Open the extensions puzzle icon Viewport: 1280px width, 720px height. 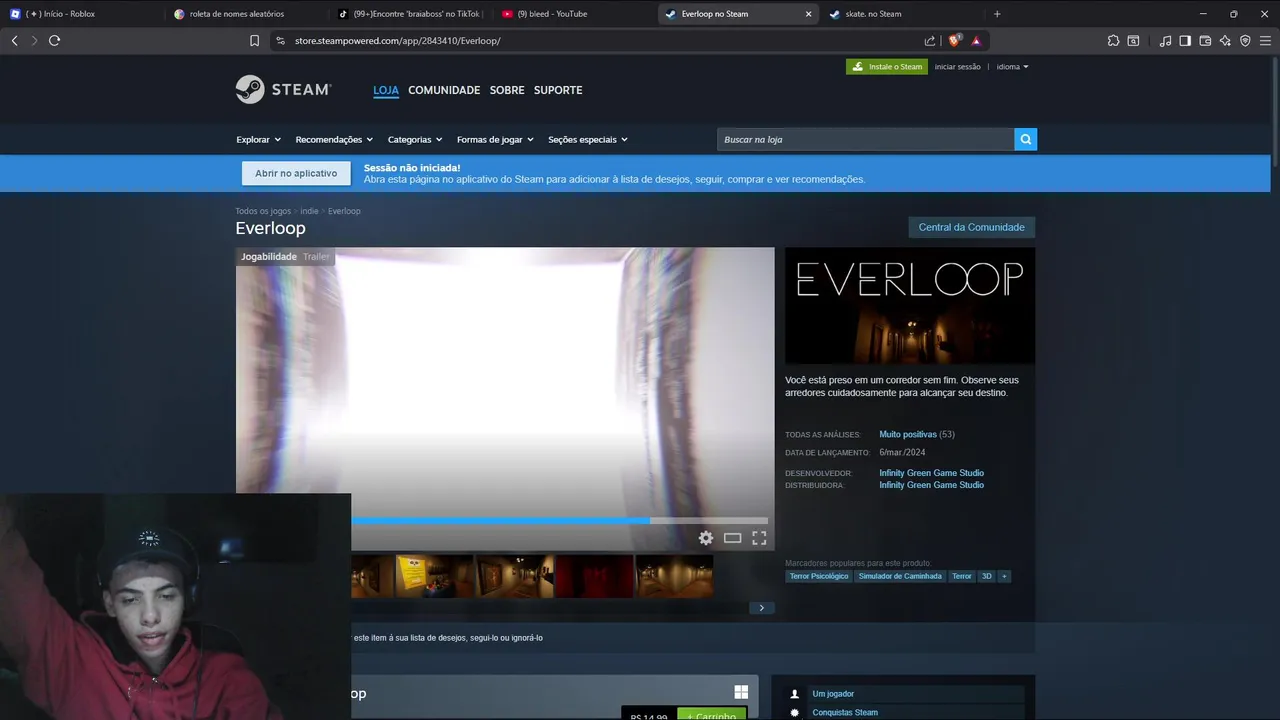pos(1113,41)
